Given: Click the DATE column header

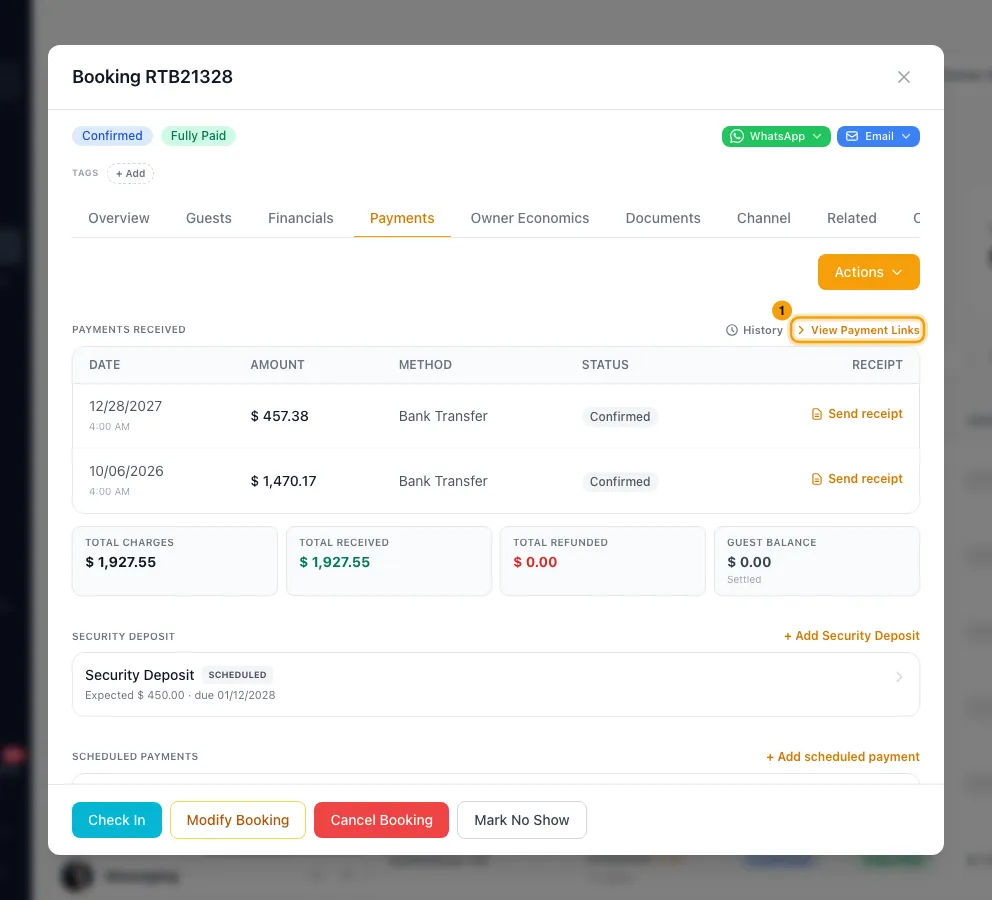Looking at the screenshot, I should pyautogui.click(x=104, y=365).
